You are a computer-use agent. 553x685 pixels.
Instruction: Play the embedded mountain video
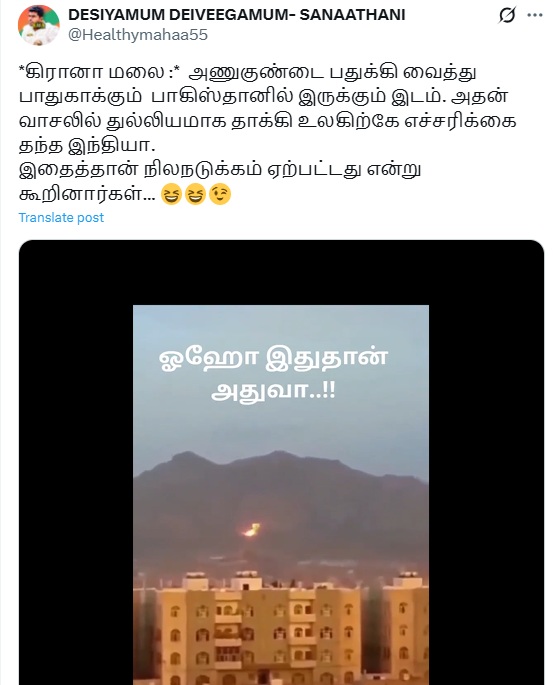click(x=281, y=495)
